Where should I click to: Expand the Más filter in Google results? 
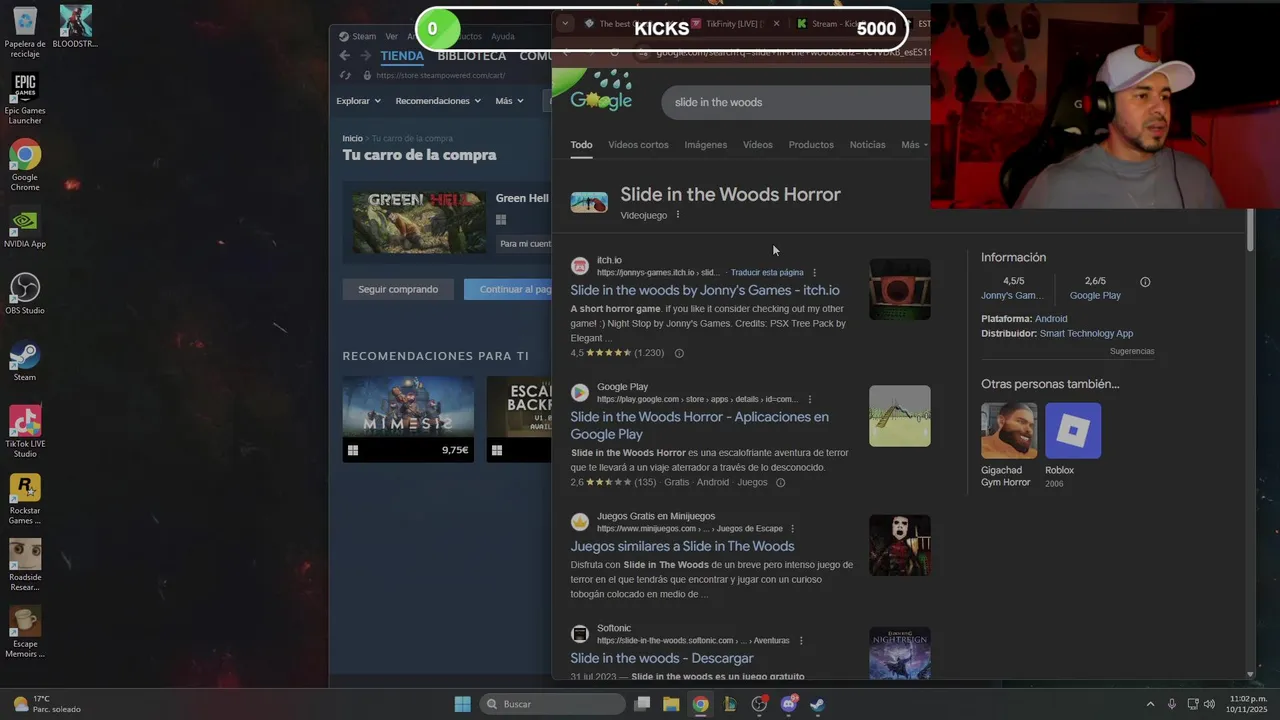pyautogui.click(x=914, y=145)
